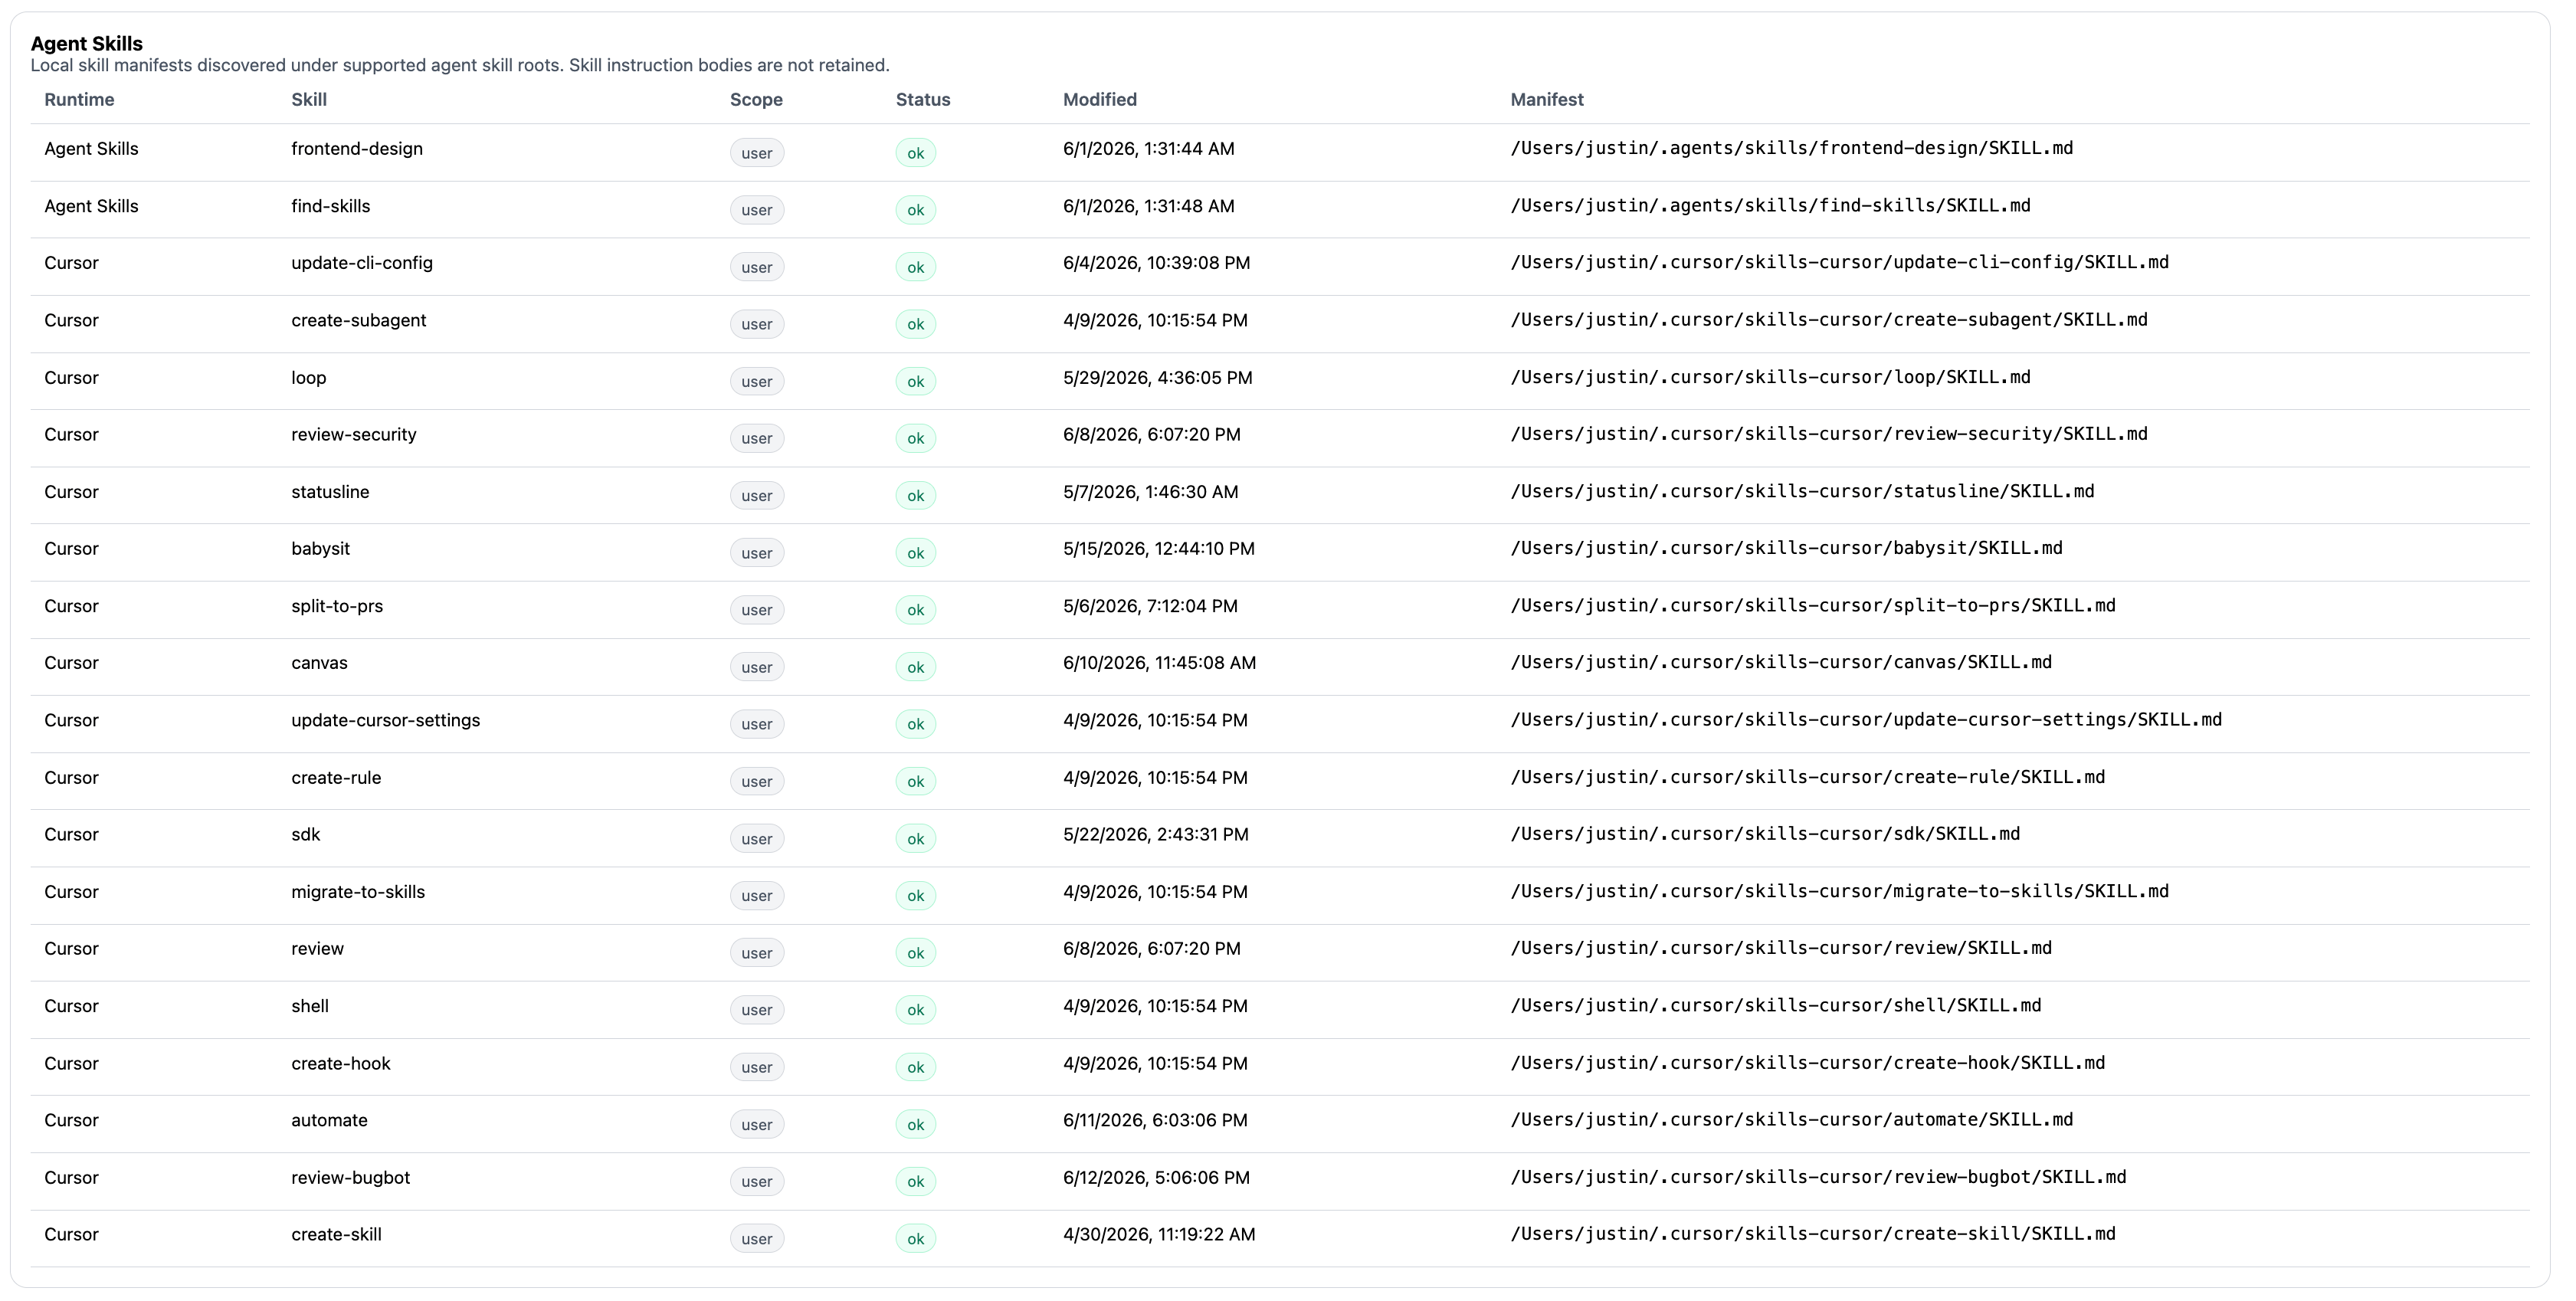Select the babysit skill name
2576x1301 pixels.
tap(321, 549)
